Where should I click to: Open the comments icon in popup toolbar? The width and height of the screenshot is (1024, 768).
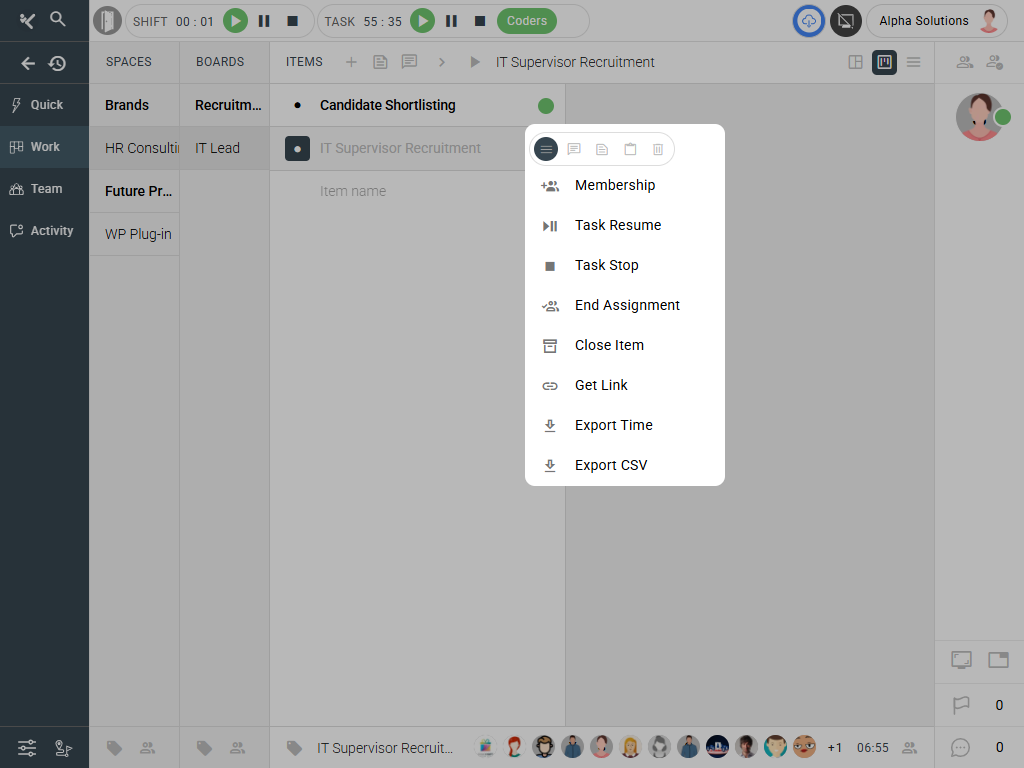[x=574, y=149]
